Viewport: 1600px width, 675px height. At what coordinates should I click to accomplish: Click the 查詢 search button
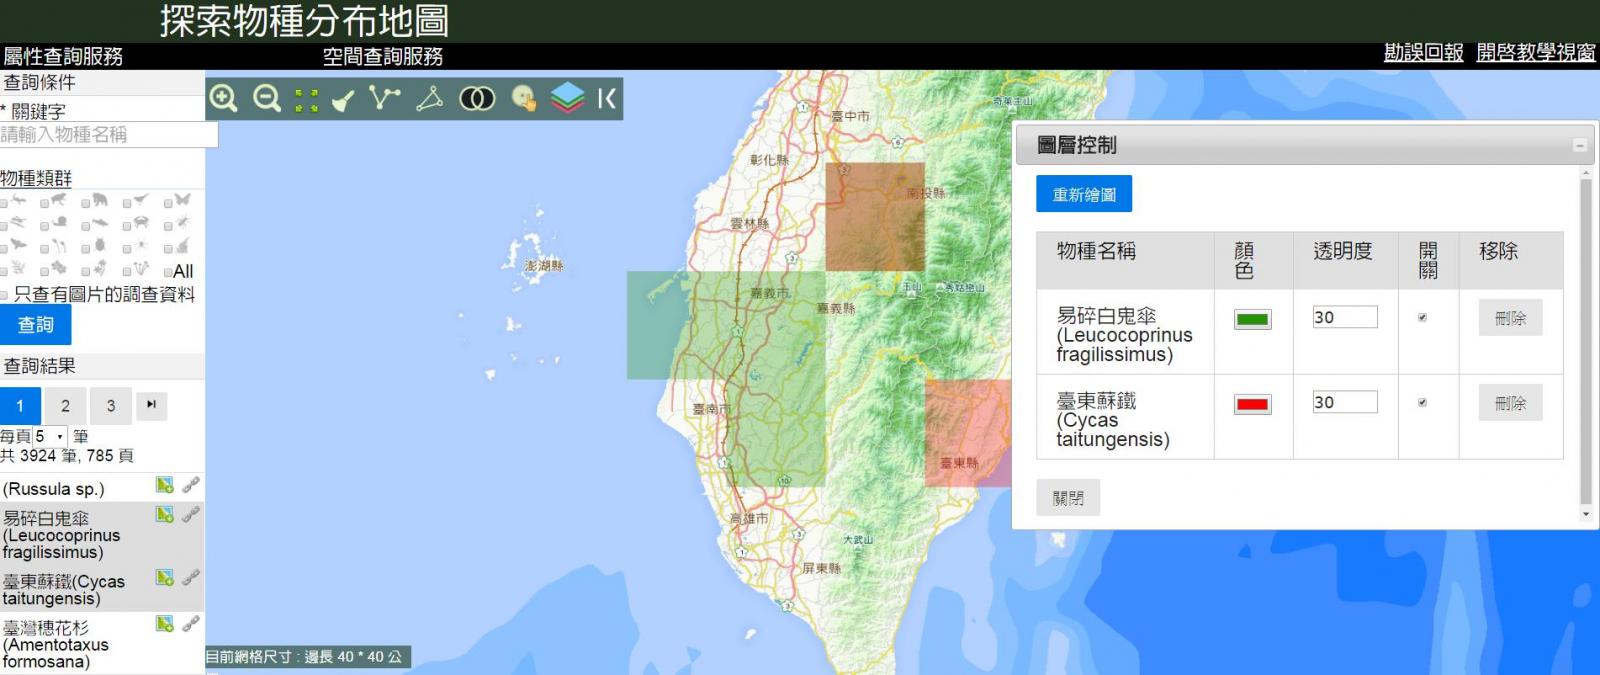point(35,325)
